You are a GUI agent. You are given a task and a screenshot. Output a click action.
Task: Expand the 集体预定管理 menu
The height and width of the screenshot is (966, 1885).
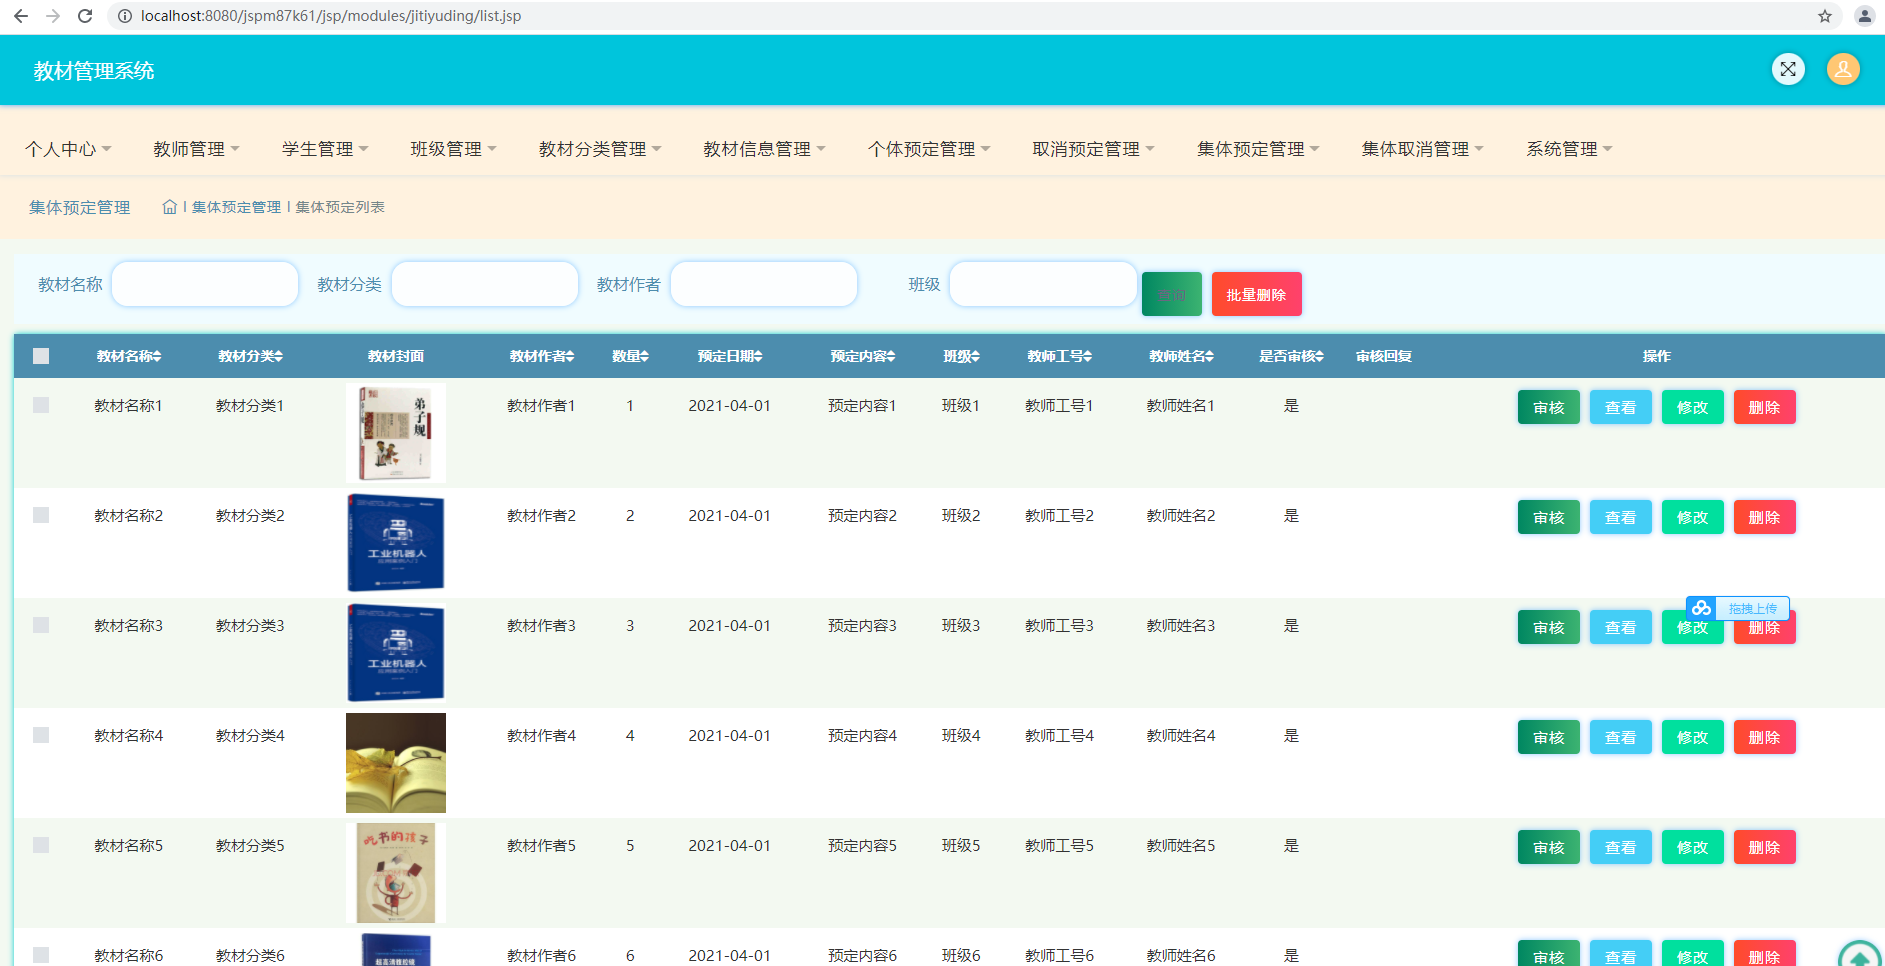pos(1258,149)
